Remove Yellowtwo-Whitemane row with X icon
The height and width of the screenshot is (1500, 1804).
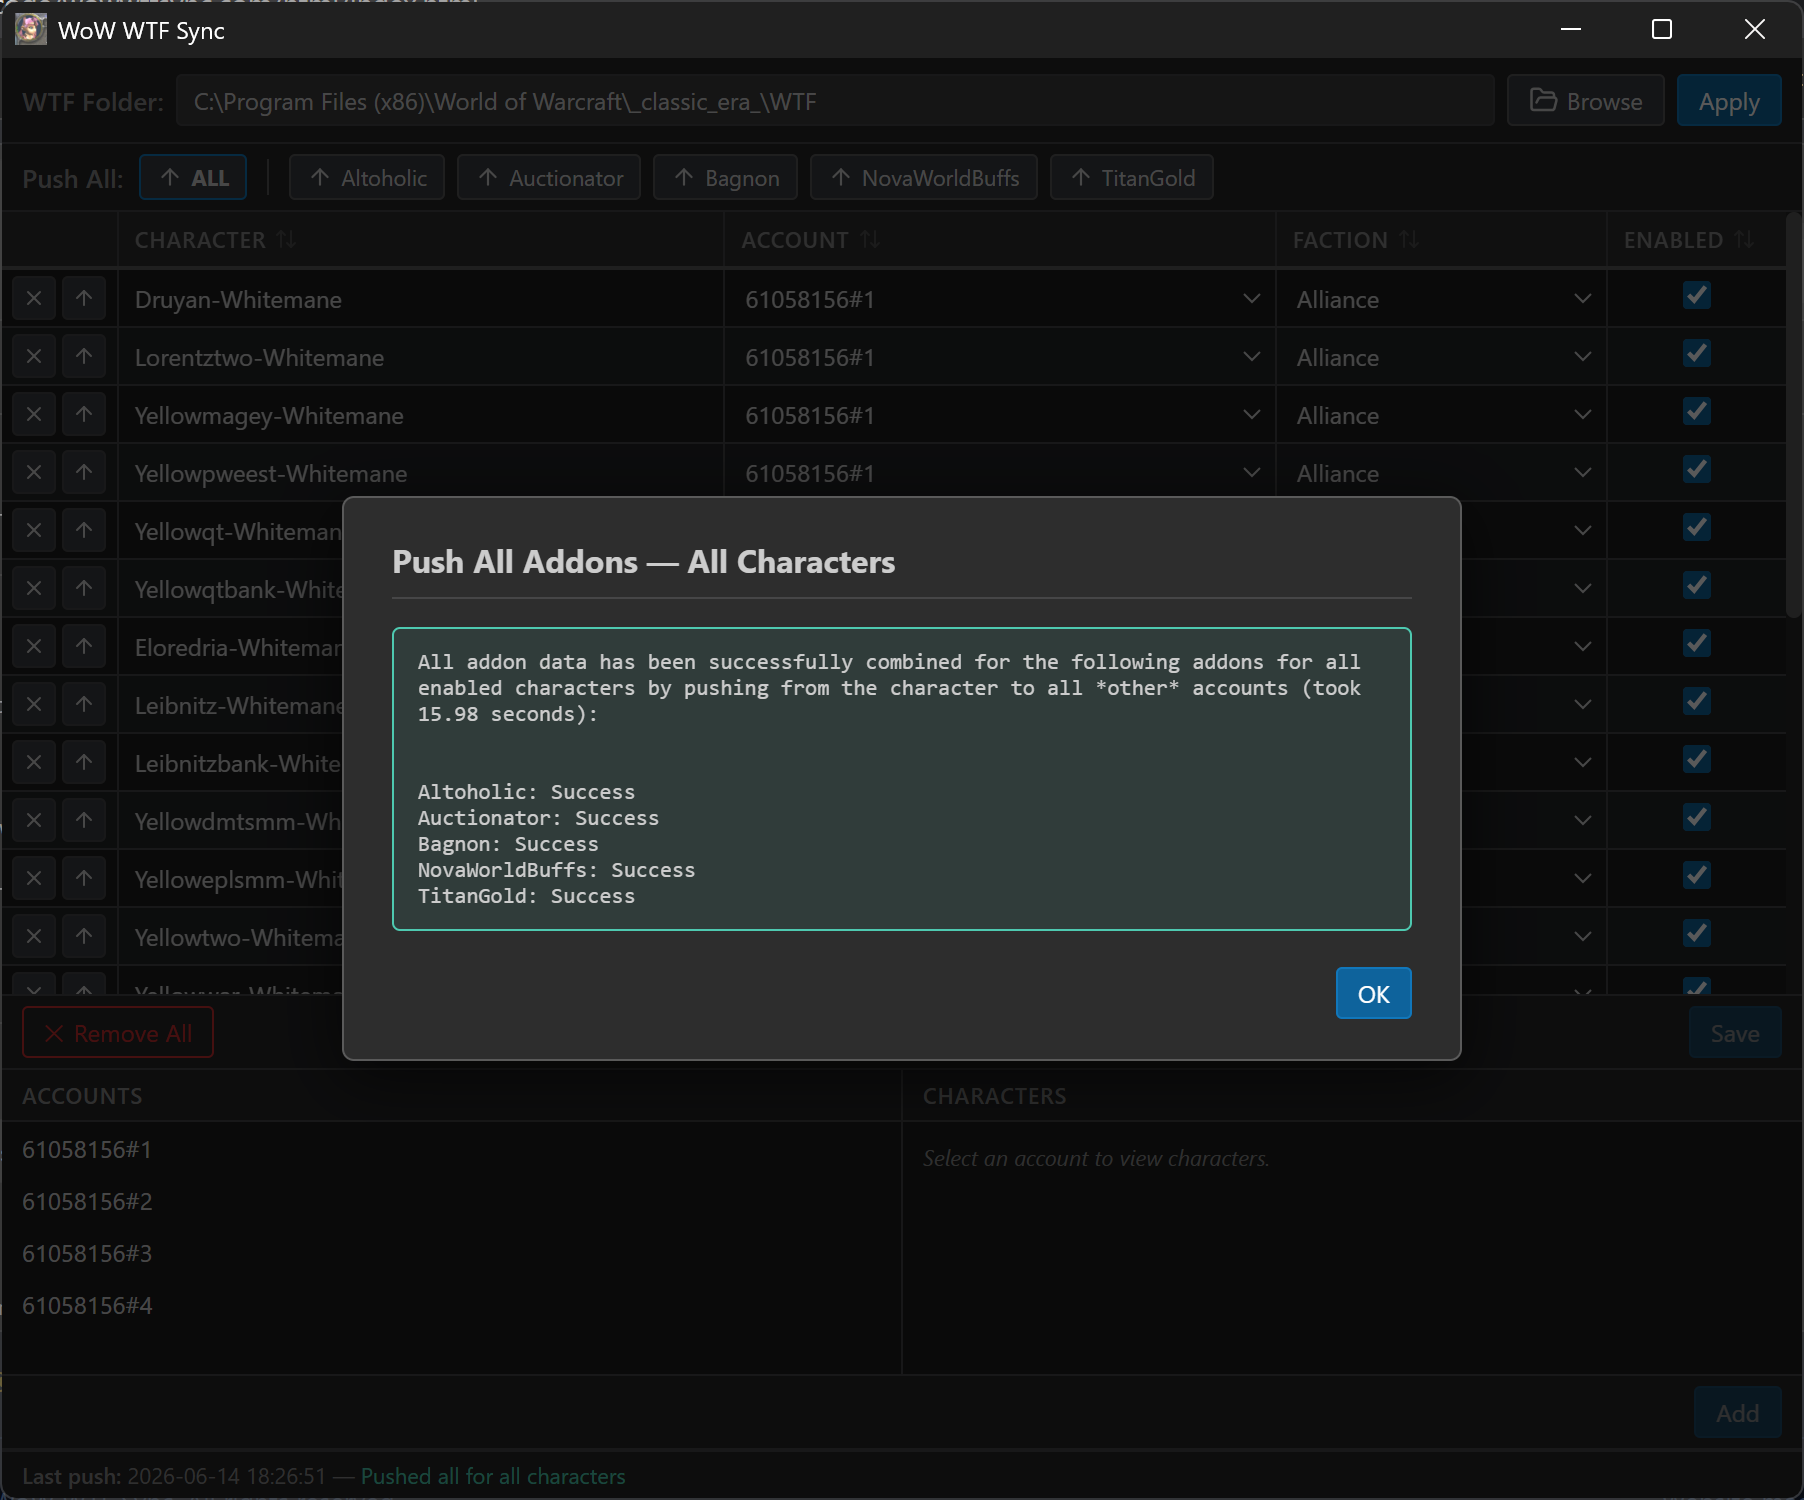[34, 936]
